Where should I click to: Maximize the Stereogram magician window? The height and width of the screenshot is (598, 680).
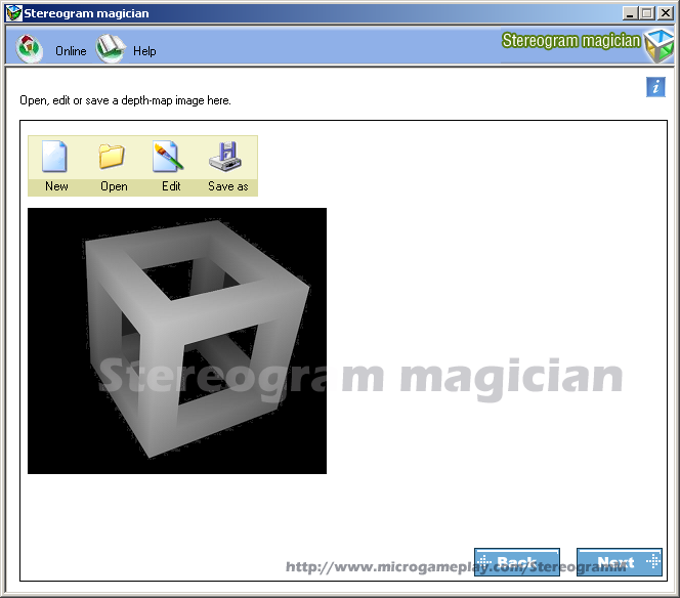(647, 13)
